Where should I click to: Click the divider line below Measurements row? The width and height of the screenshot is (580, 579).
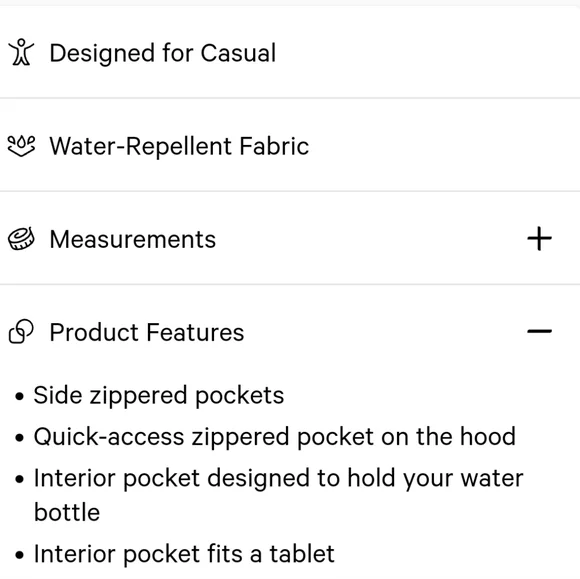(290, 284)
